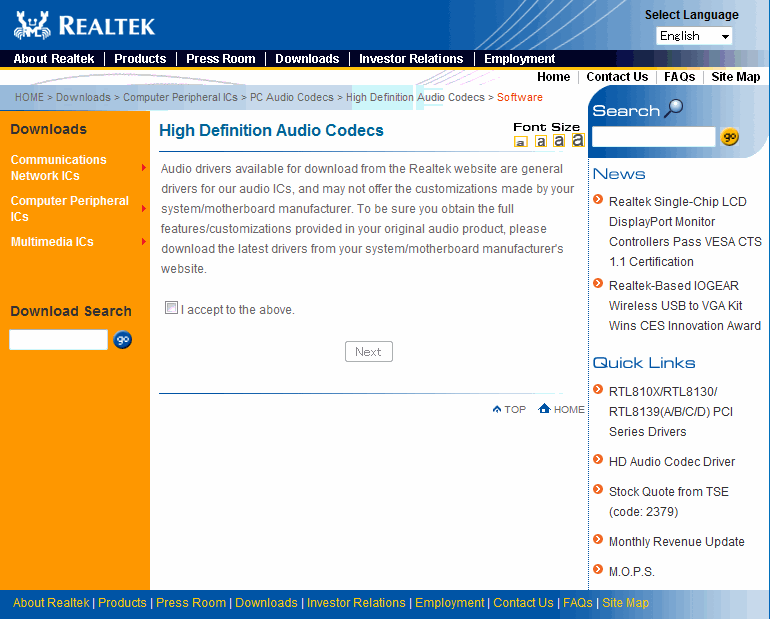This screenshot has width=770, height=619.
Task: Click the magnifier icon beside Search
Action: (x=674, y=108)
